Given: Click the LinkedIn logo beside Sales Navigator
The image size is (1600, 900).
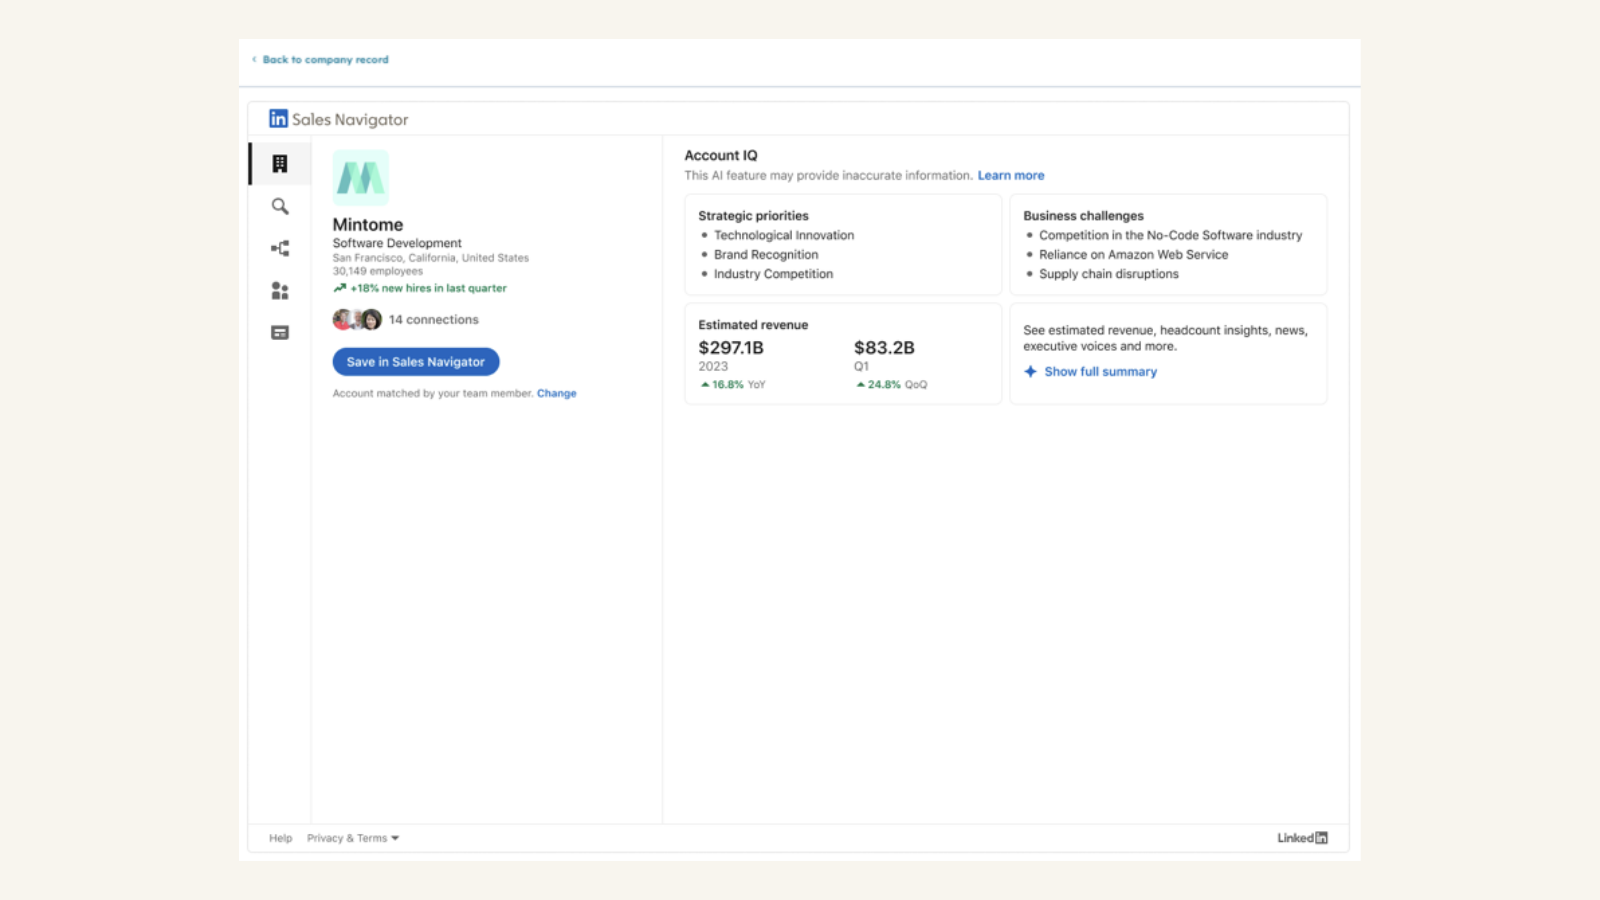Looking at the screenshot, I should [x=277, y=118].
